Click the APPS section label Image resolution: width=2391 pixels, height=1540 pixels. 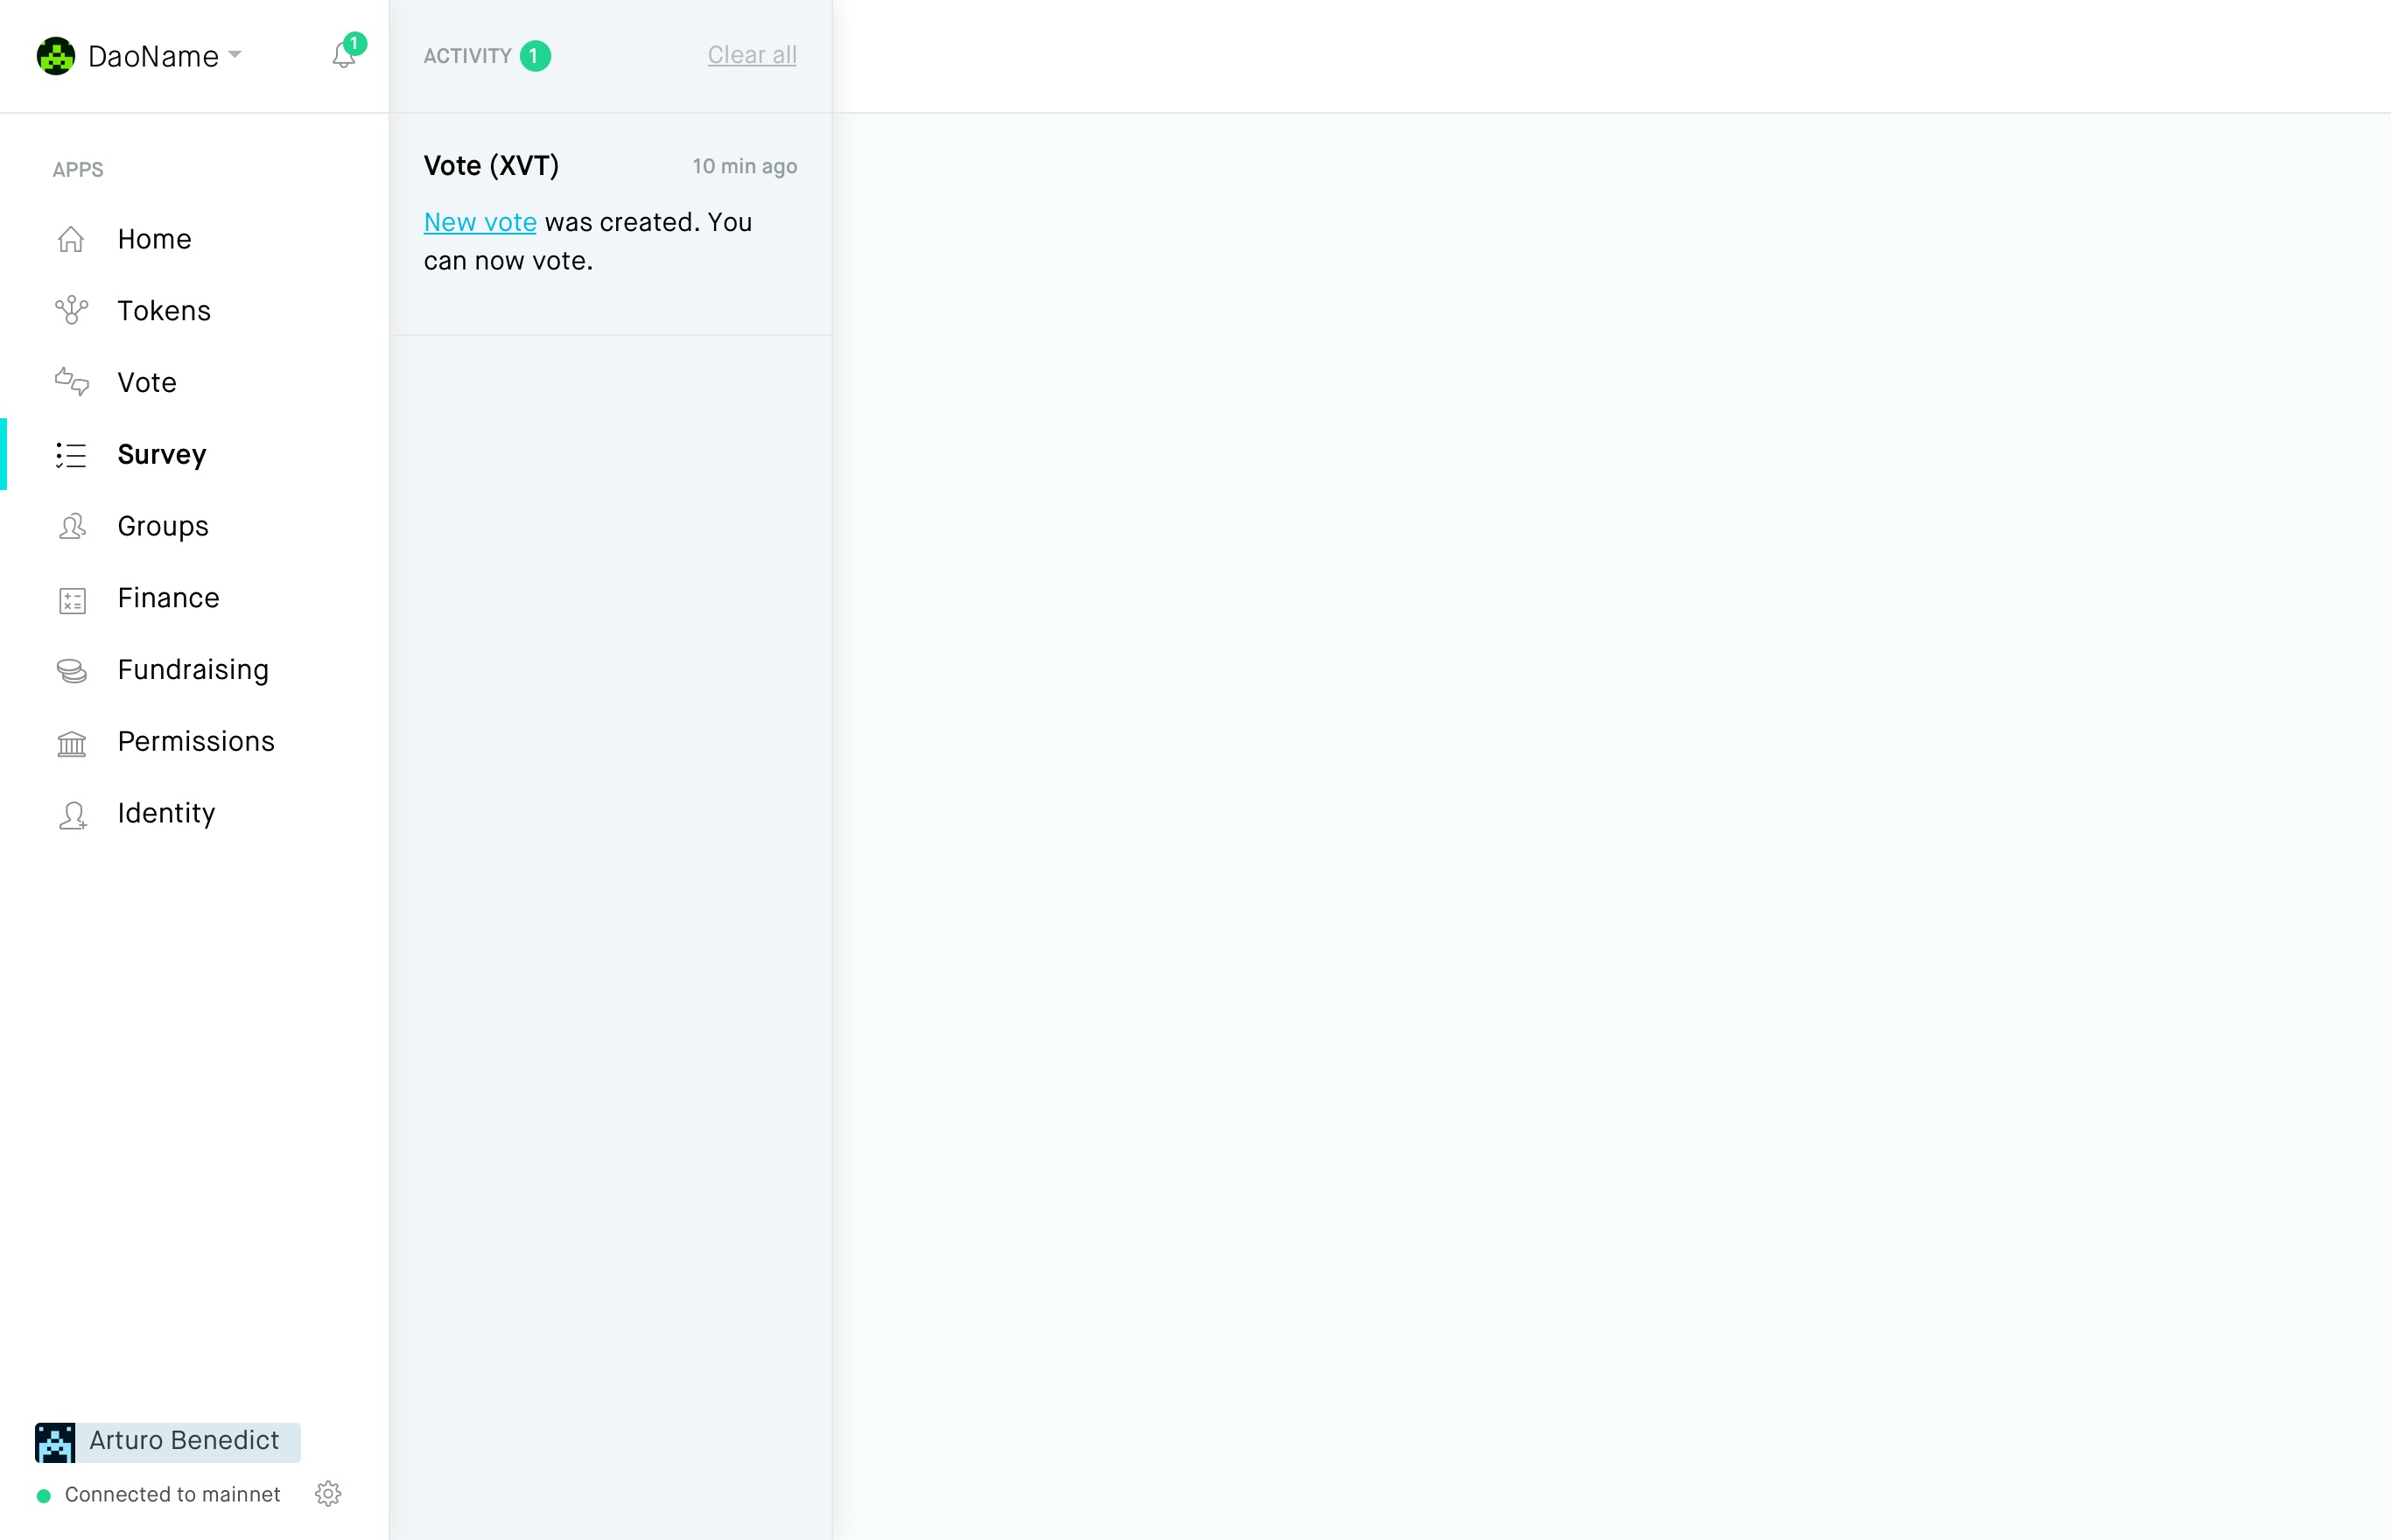click(78, 170)
